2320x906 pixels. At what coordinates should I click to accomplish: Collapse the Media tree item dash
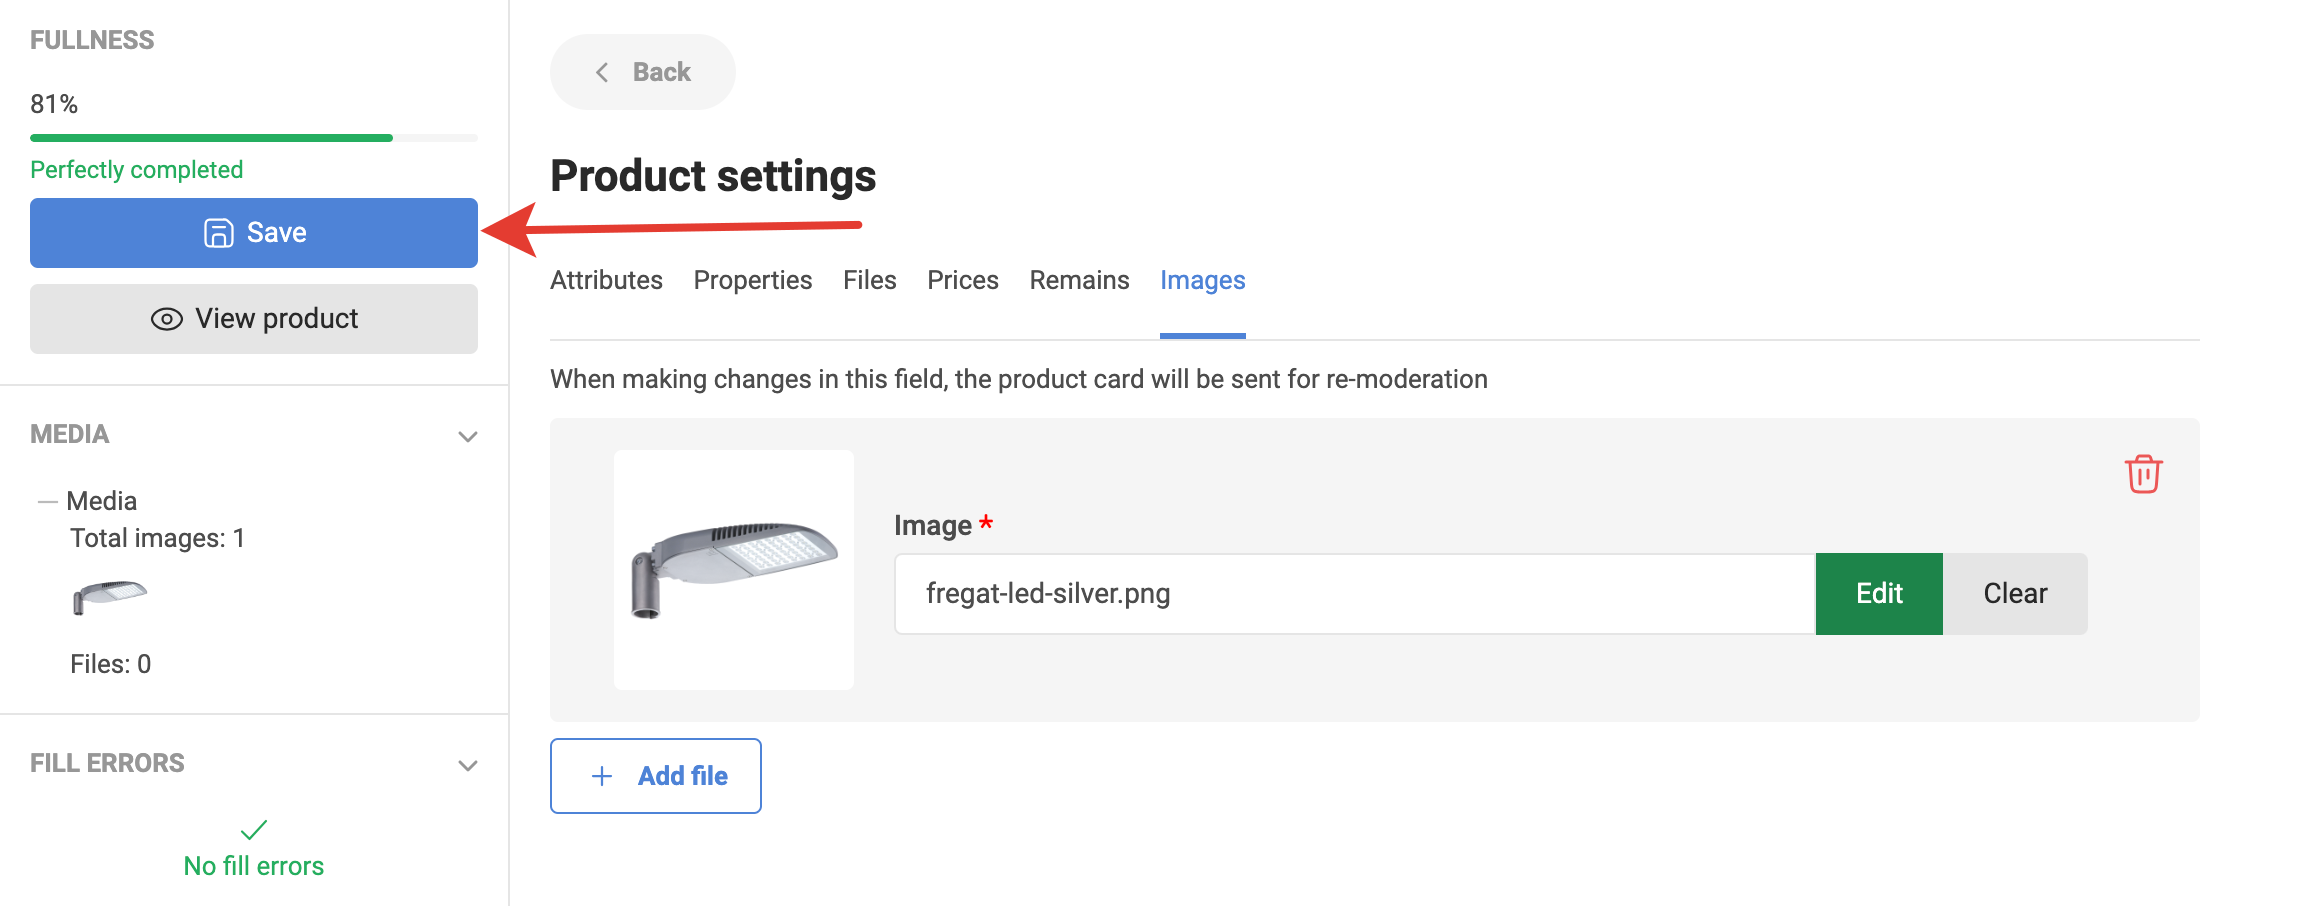coord(47,501)
